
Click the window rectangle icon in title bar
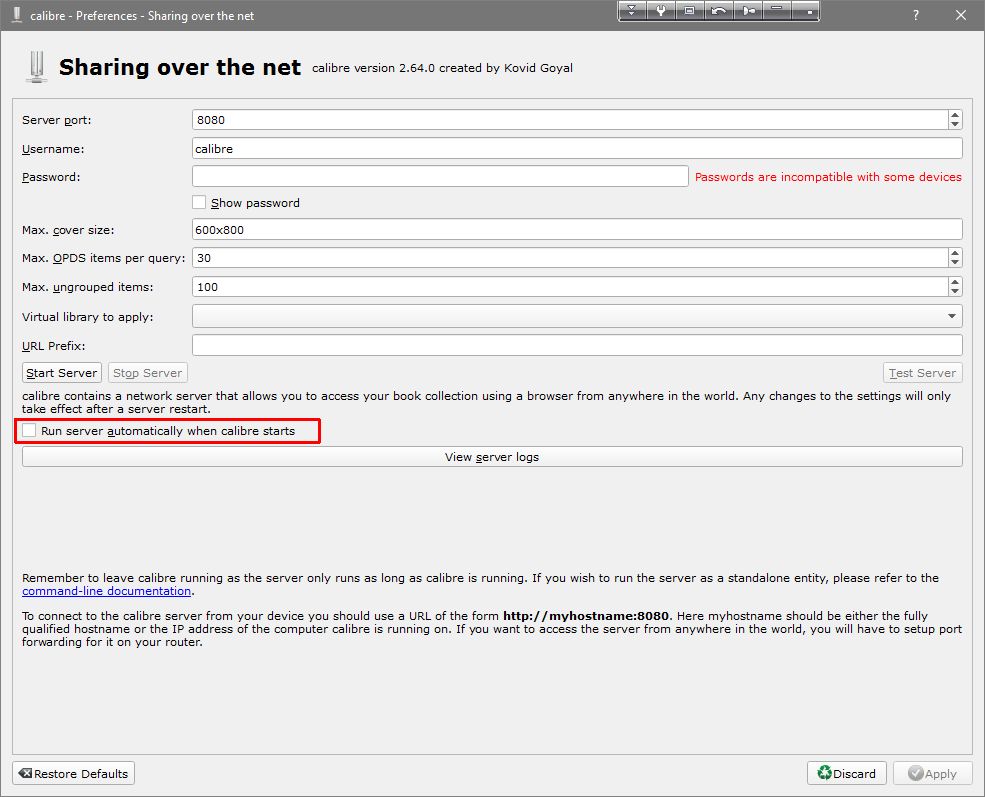tap(690, 11)
